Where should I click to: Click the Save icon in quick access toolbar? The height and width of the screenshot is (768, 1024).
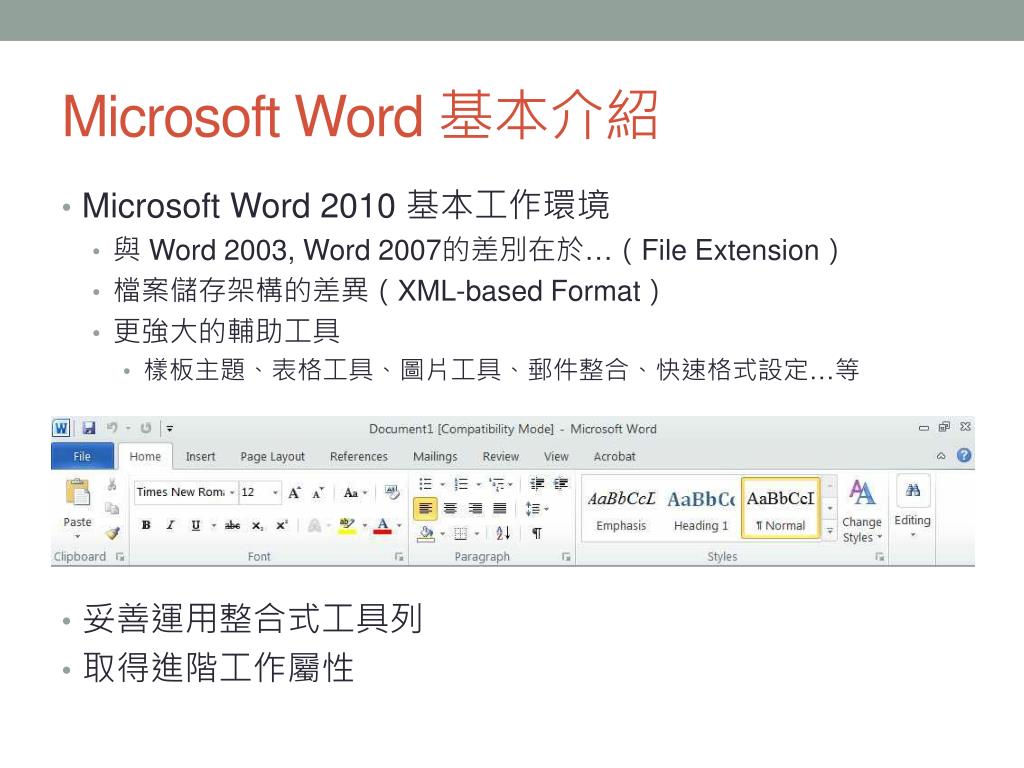click(x=89, y=428)
